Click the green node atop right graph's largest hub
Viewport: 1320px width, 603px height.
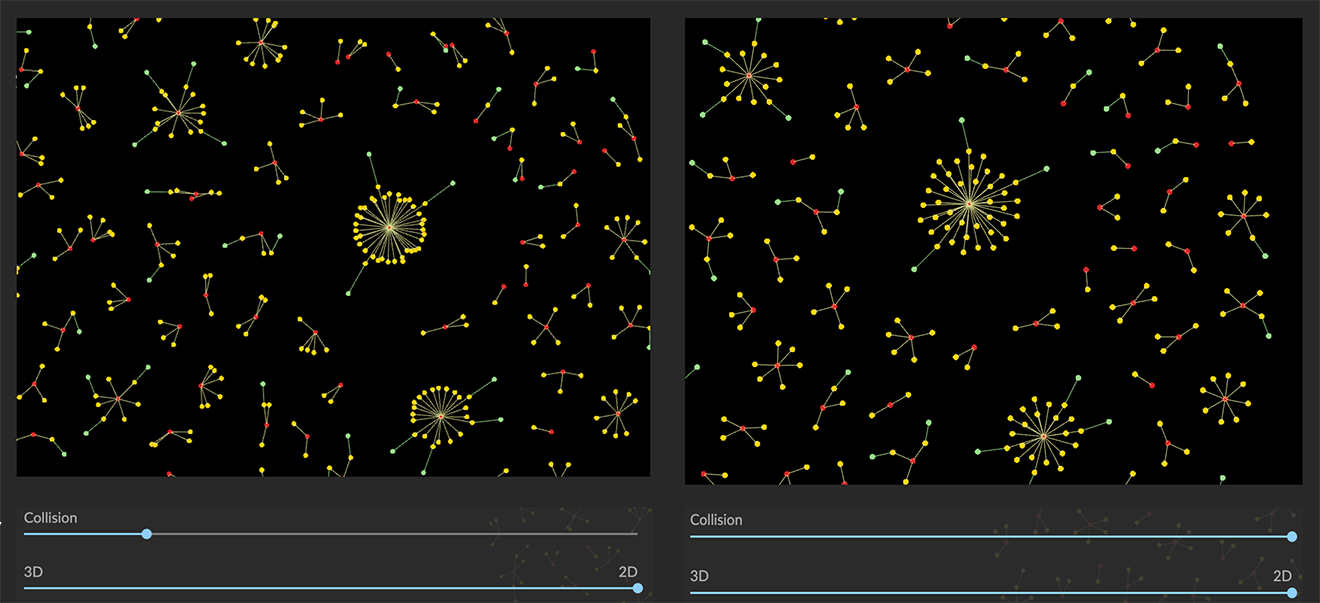click(961, 120)
